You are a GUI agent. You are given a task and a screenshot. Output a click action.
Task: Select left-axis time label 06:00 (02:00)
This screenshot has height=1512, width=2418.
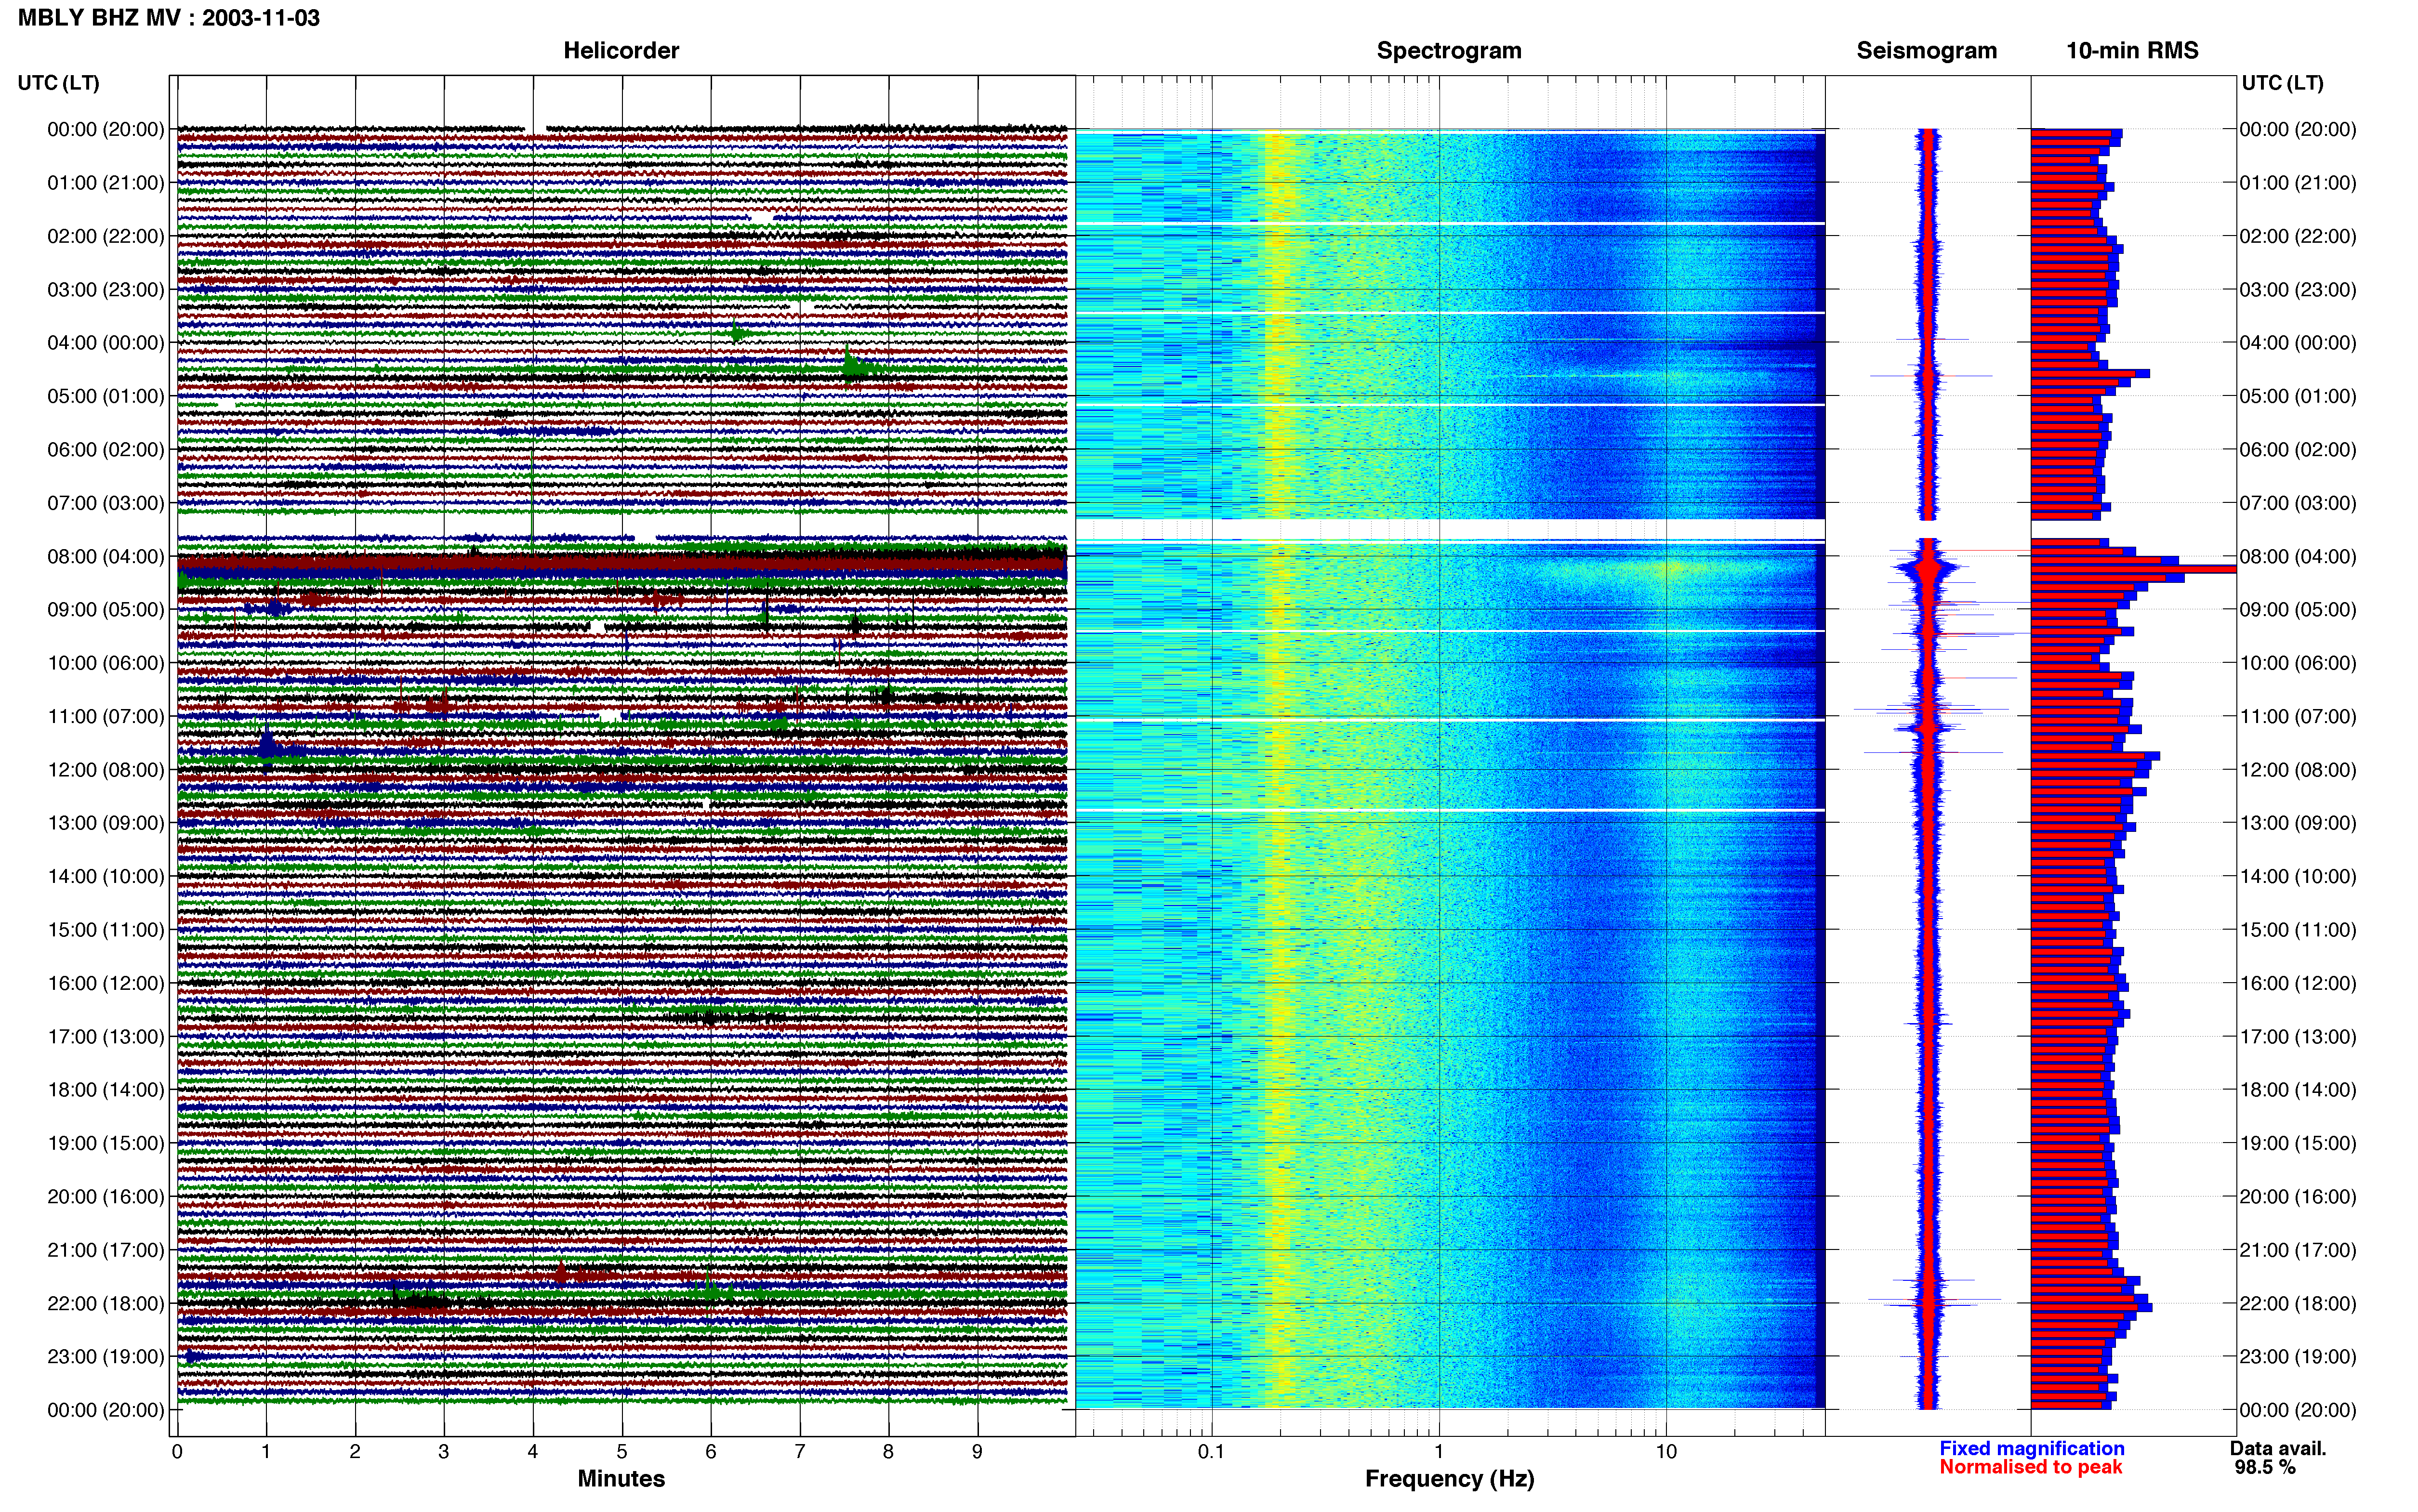click(x=106, y=450)
